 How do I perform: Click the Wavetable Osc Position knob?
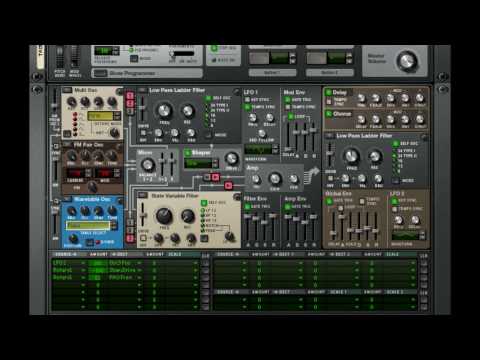coord(73,239)
